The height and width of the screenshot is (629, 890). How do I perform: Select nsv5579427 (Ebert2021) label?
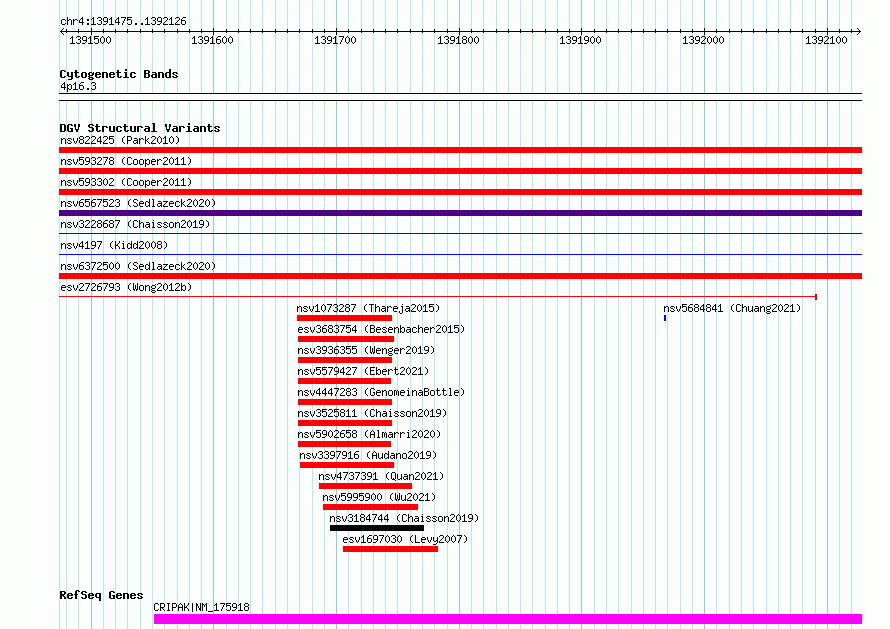coord(363,371)
